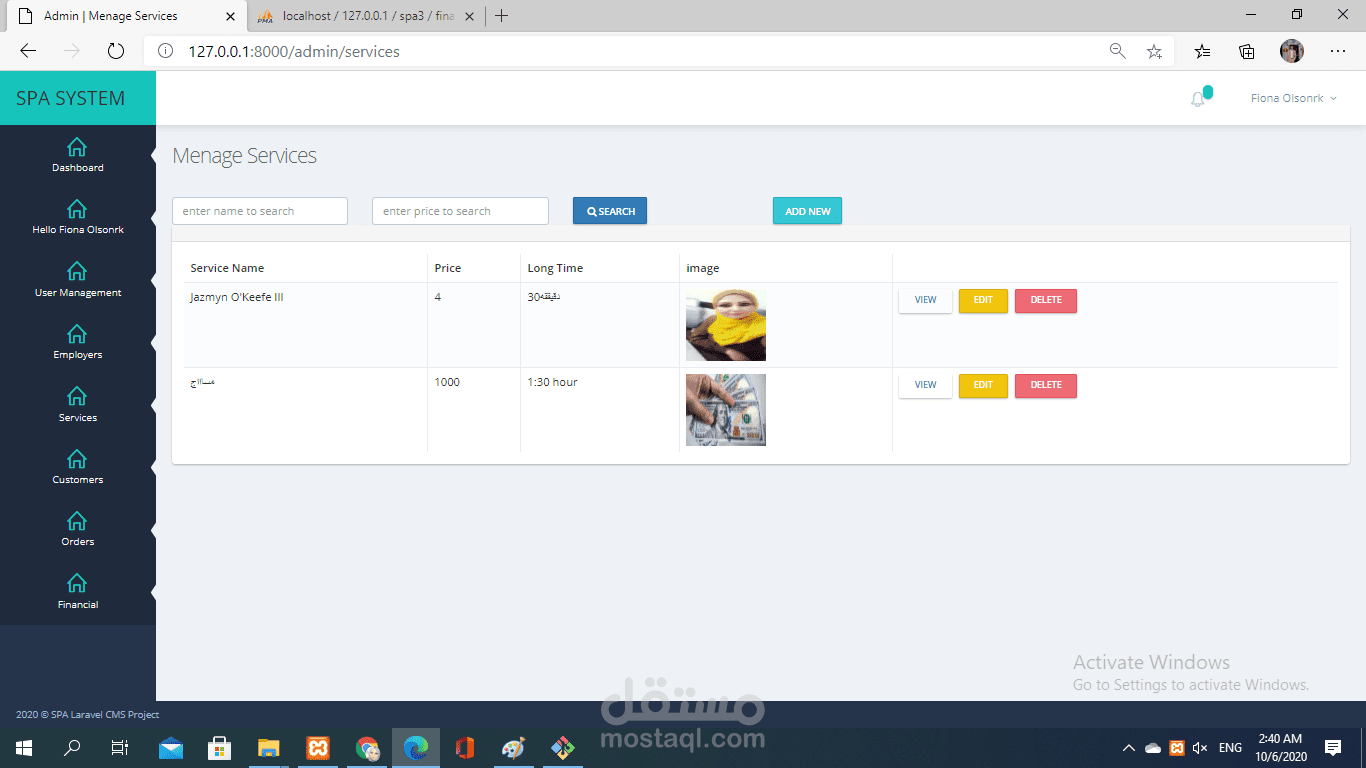Open the money image thumbnail
This screenshot has width=1366, height=768.
726,410
